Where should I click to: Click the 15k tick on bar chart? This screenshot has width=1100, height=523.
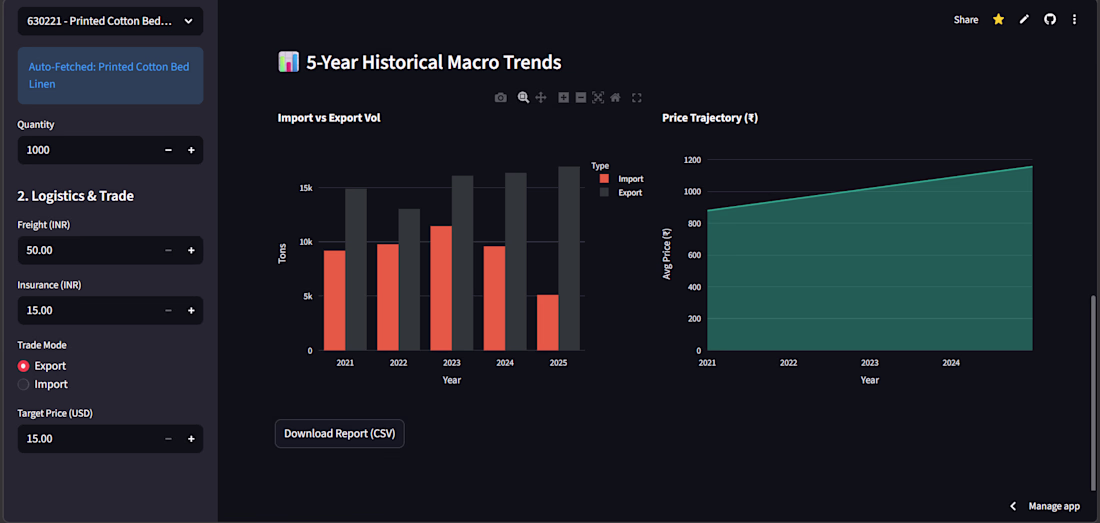click(x=306, y=188)
